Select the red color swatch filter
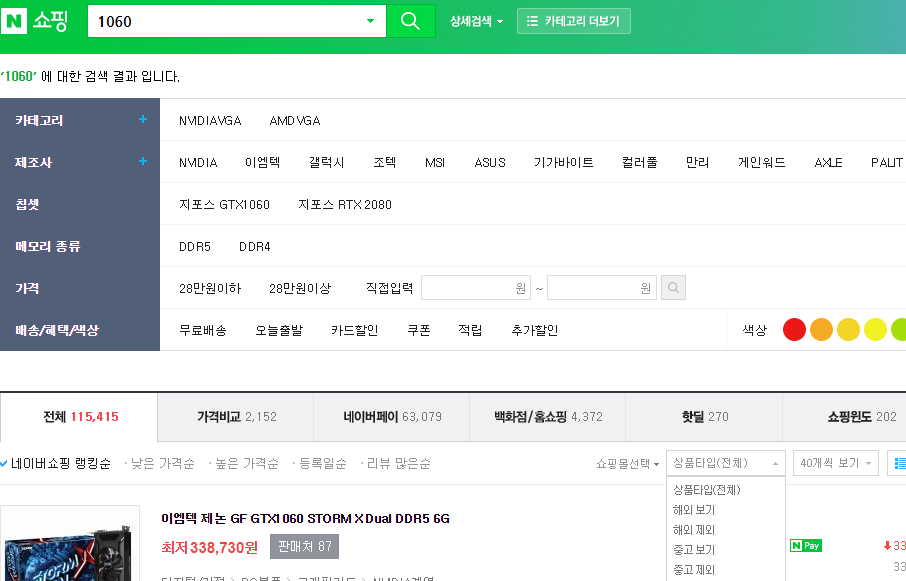Image resolution: width=906 pixels, height=581 pixels. click(794, 329)
